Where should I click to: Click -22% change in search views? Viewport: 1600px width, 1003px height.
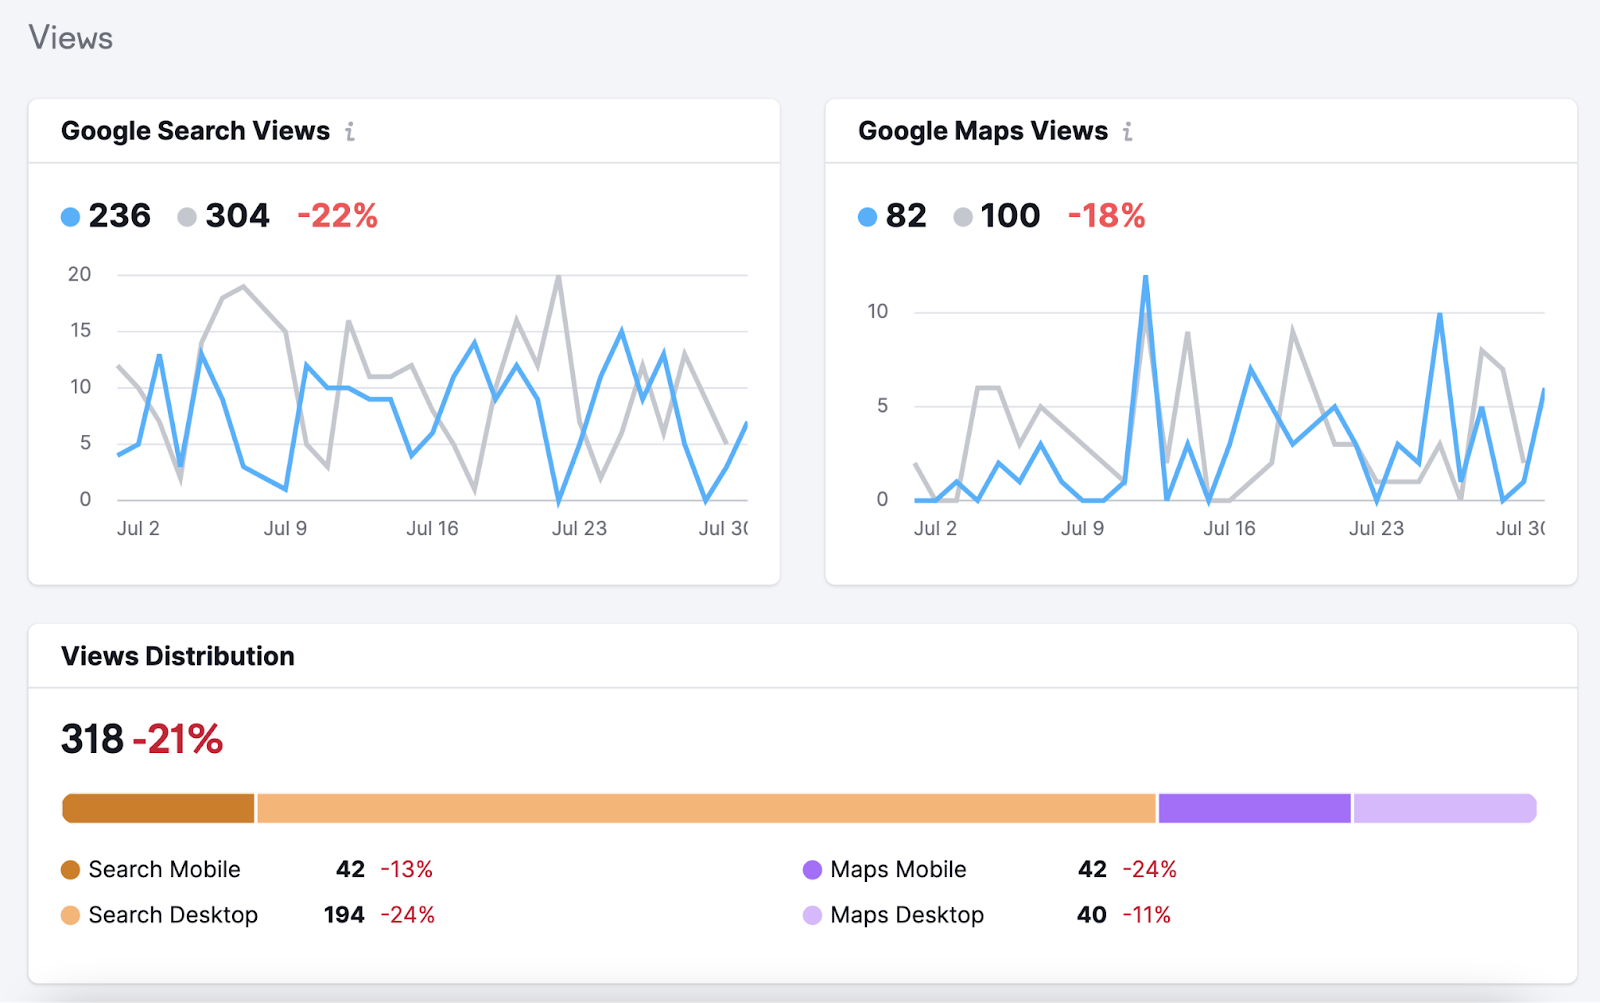tap(338, 216)
